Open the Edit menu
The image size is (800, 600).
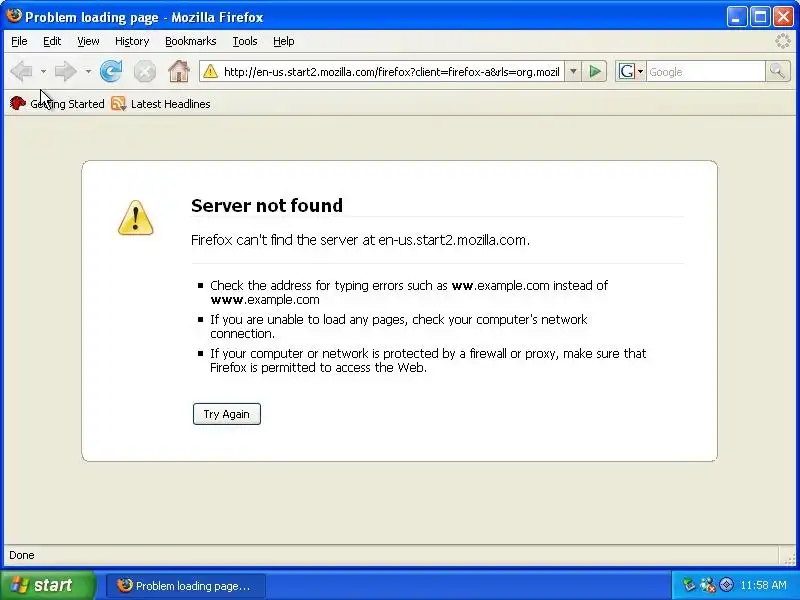52,41
